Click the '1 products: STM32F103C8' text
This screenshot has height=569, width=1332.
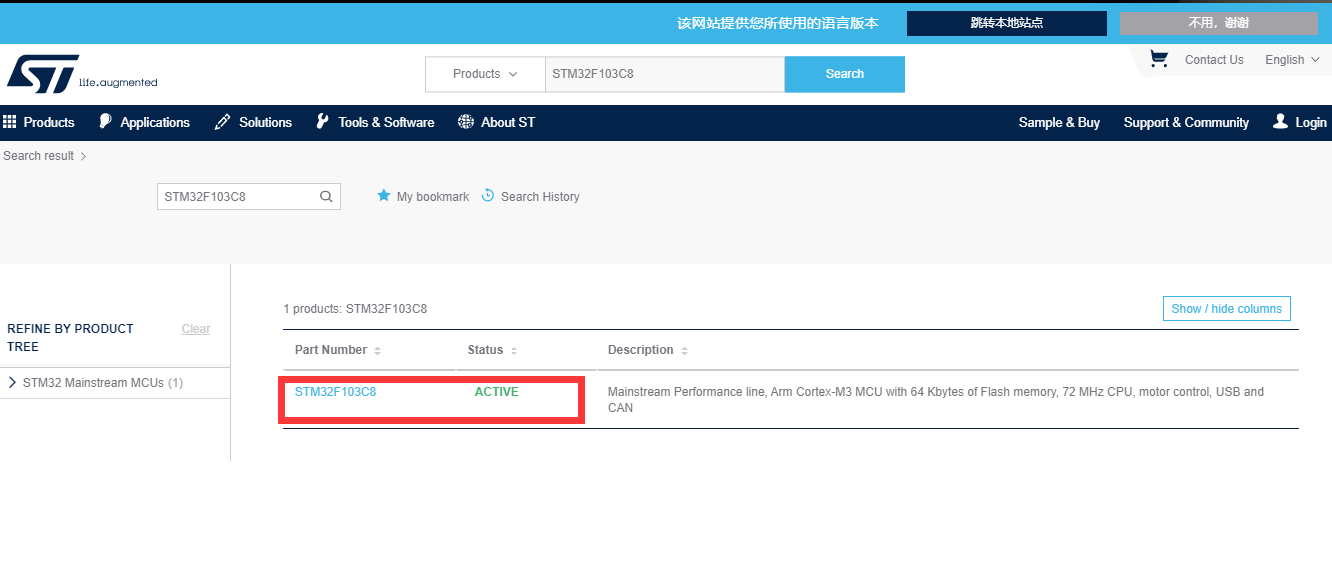(x=355, y=309)
